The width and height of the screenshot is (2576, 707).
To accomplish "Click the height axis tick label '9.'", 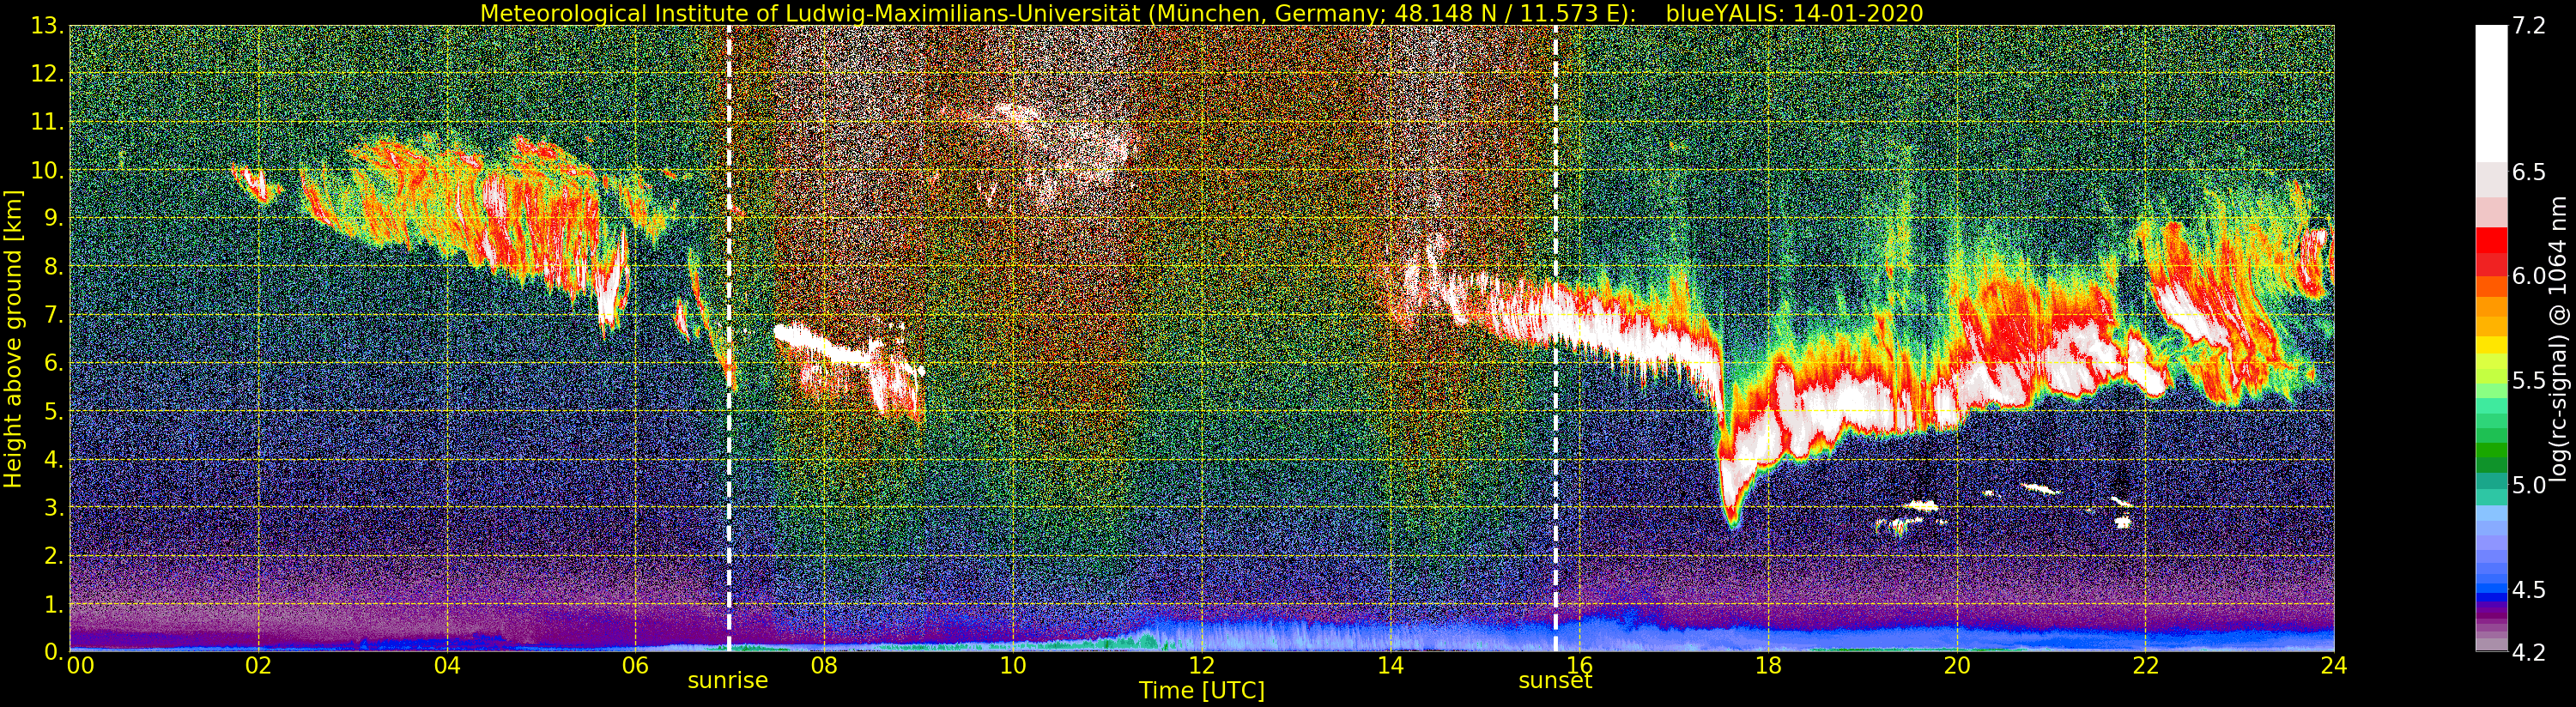I will tap(54, 218).
